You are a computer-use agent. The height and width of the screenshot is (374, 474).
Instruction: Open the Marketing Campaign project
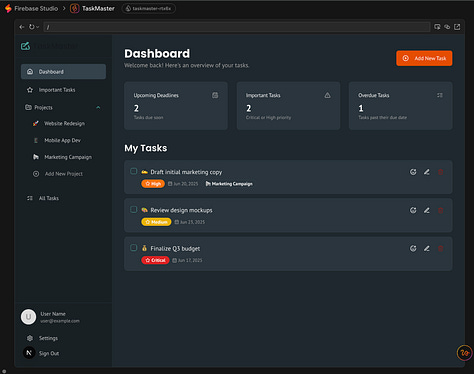[x=68, y=157]
